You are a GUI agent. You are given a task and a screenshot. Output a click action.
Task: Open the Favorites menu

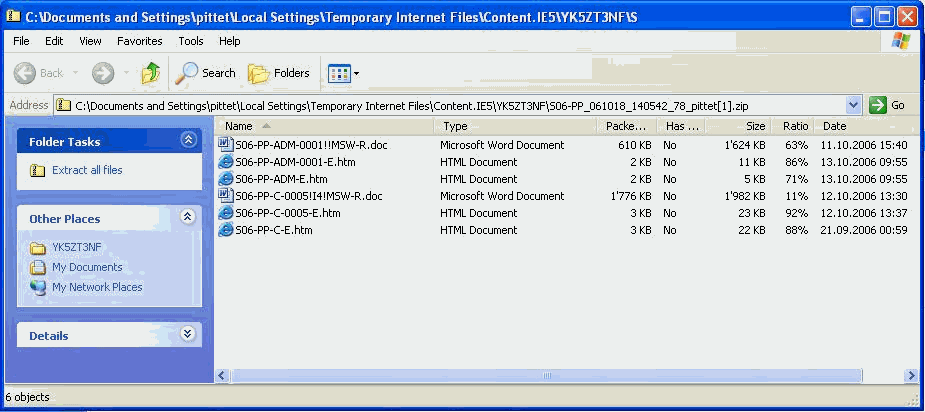(140, 41)
